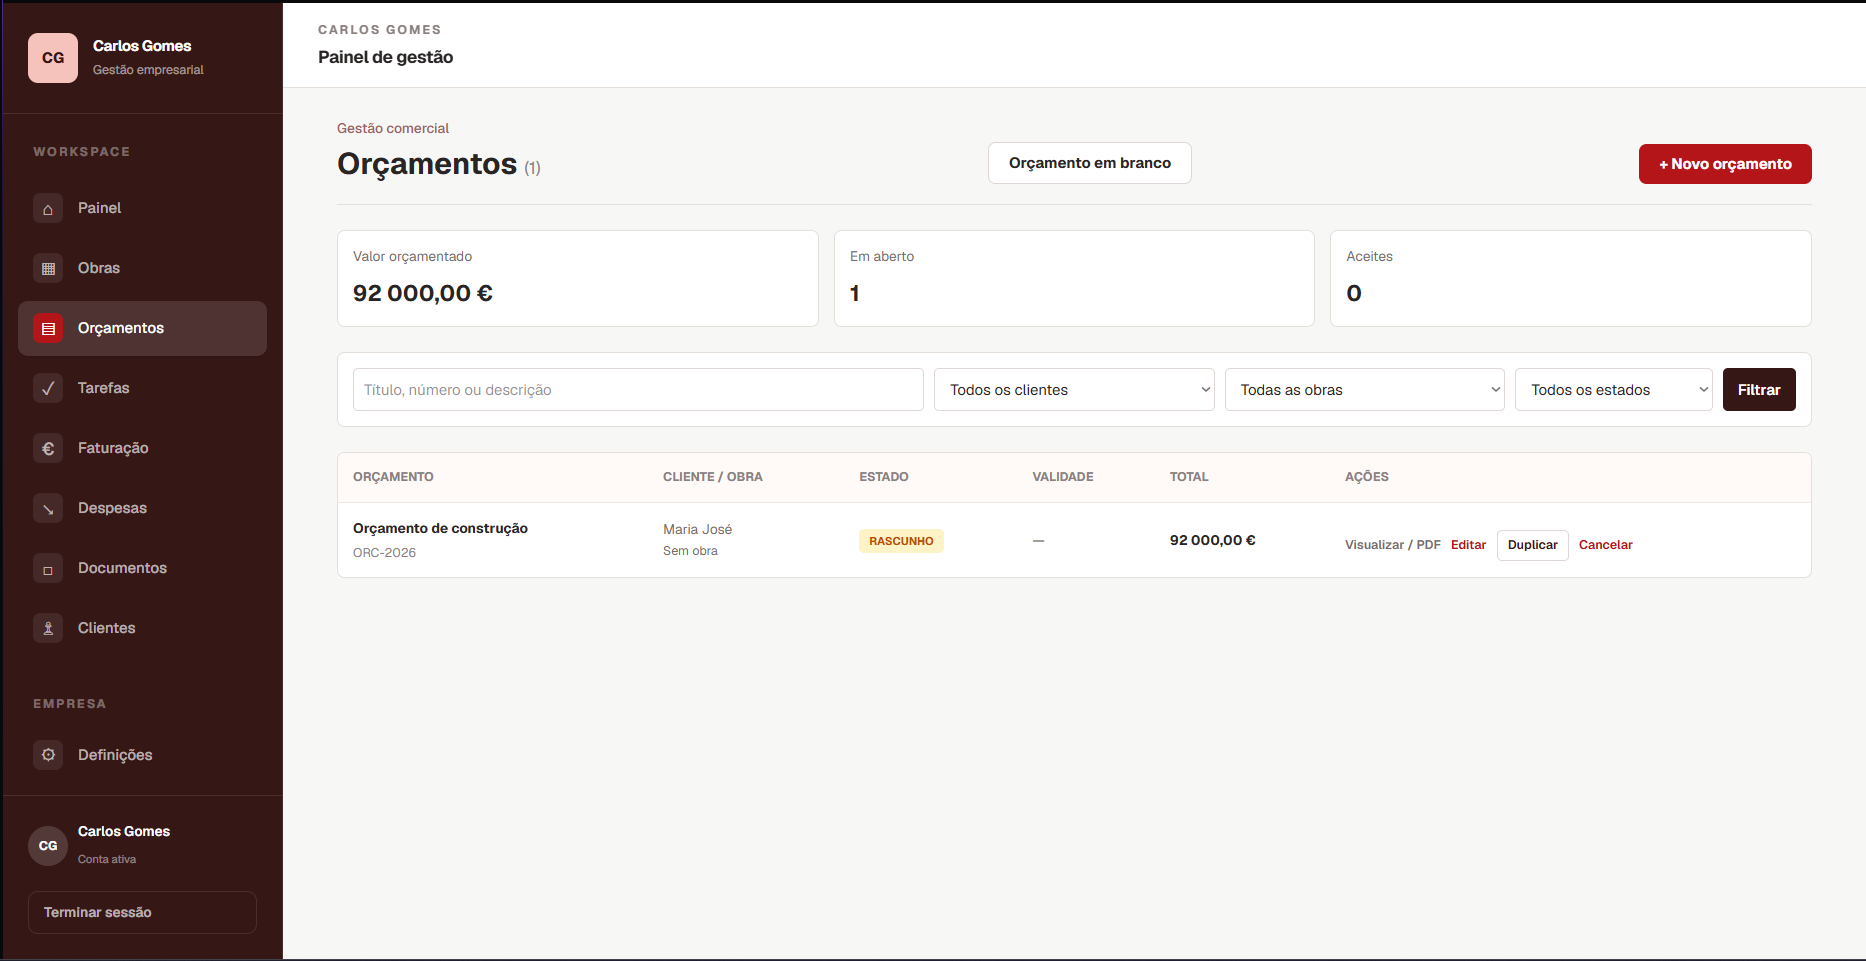Open the Painel home icon
Viewport: 1866px width, 961px height.
48,208
